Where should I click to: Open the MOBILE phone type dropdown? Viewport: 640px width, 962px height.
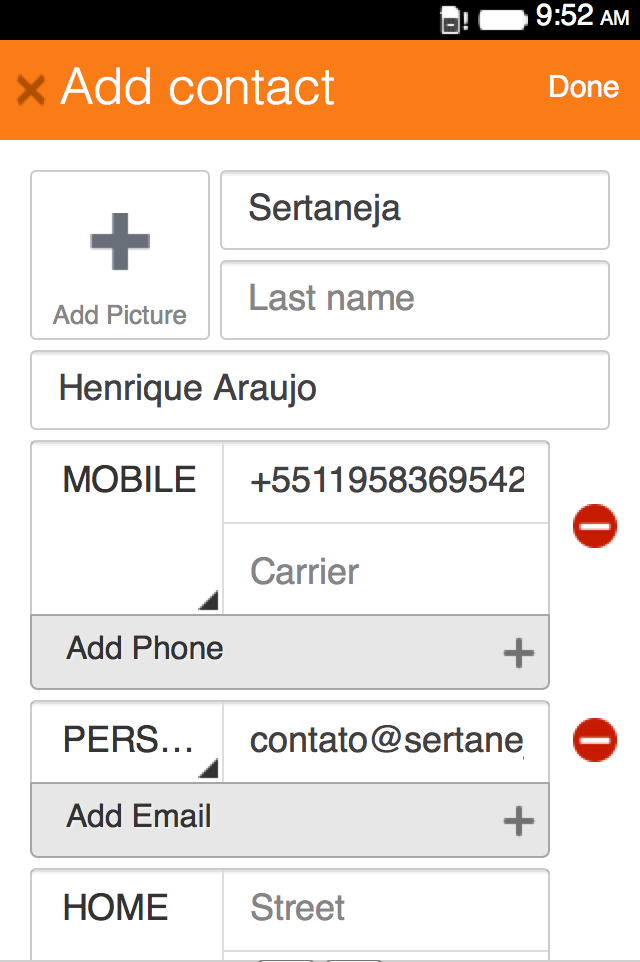128,526
